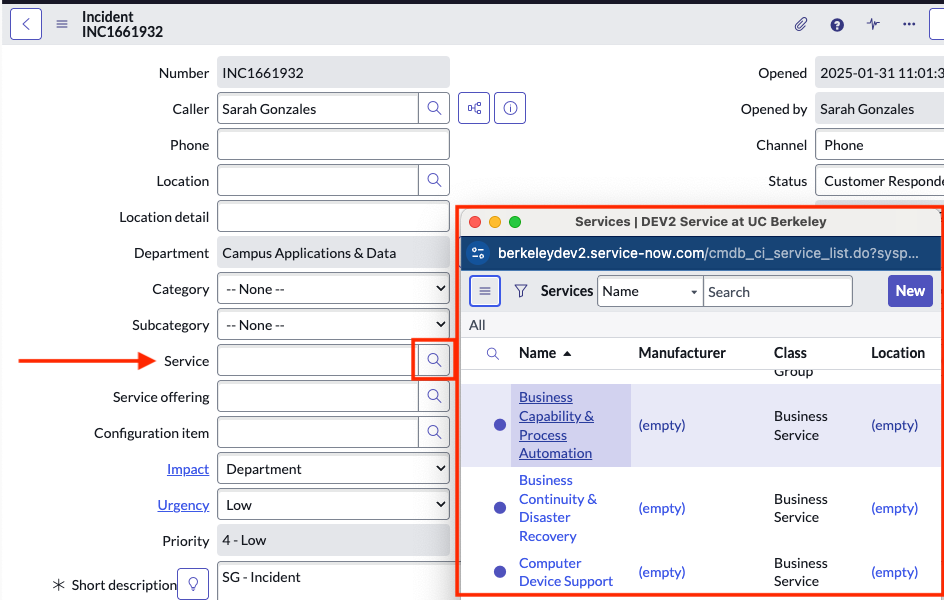Preview Caller record info icon
This screenshot has height=600, width=944.
510,108
